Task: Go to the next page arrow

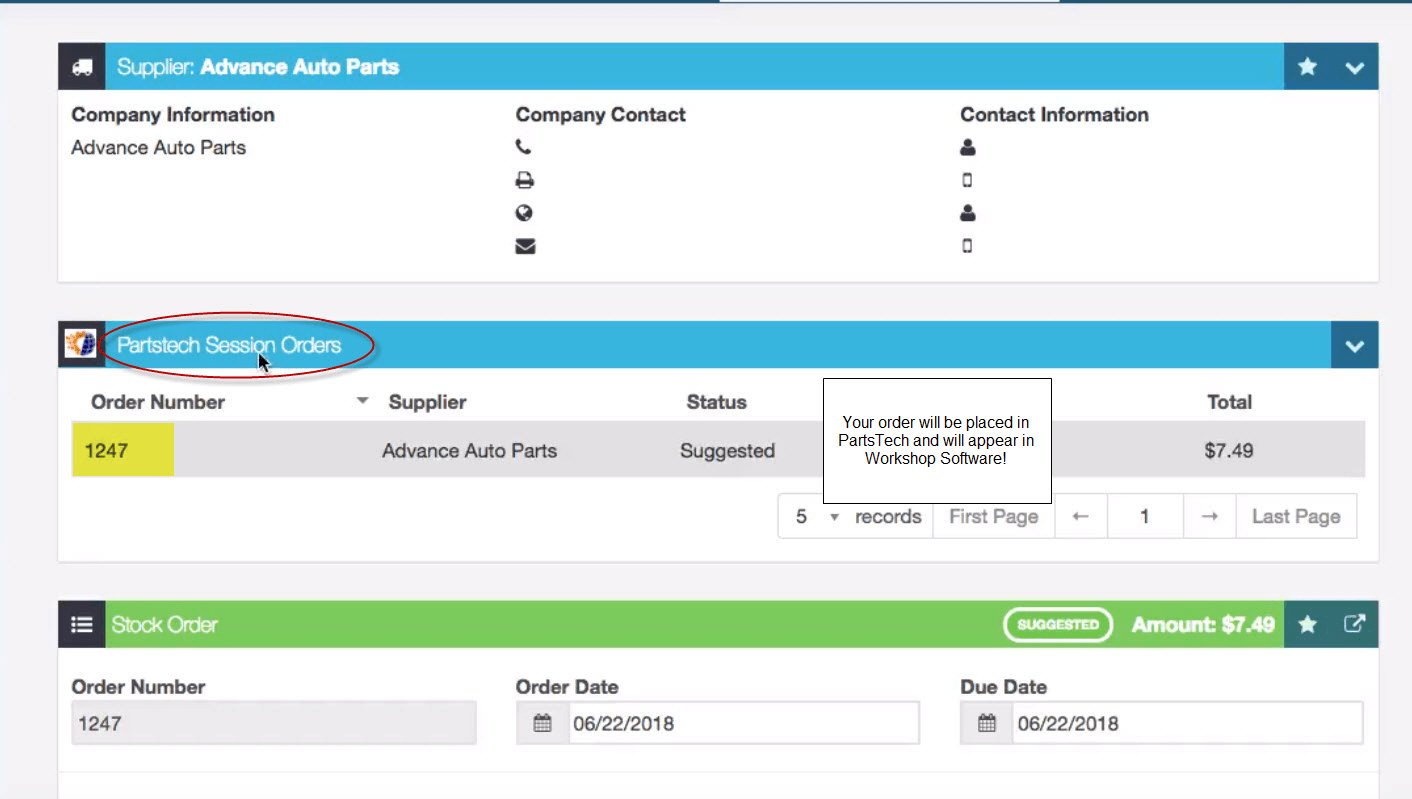Action: [1210, 516]
